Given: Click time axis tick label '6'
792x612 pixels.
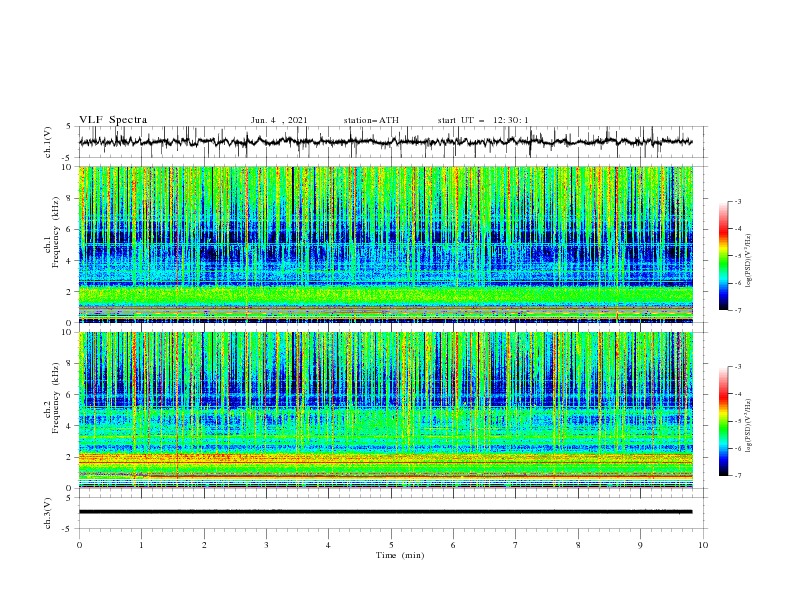Looking at the screenshot, I should coord(453,545).
